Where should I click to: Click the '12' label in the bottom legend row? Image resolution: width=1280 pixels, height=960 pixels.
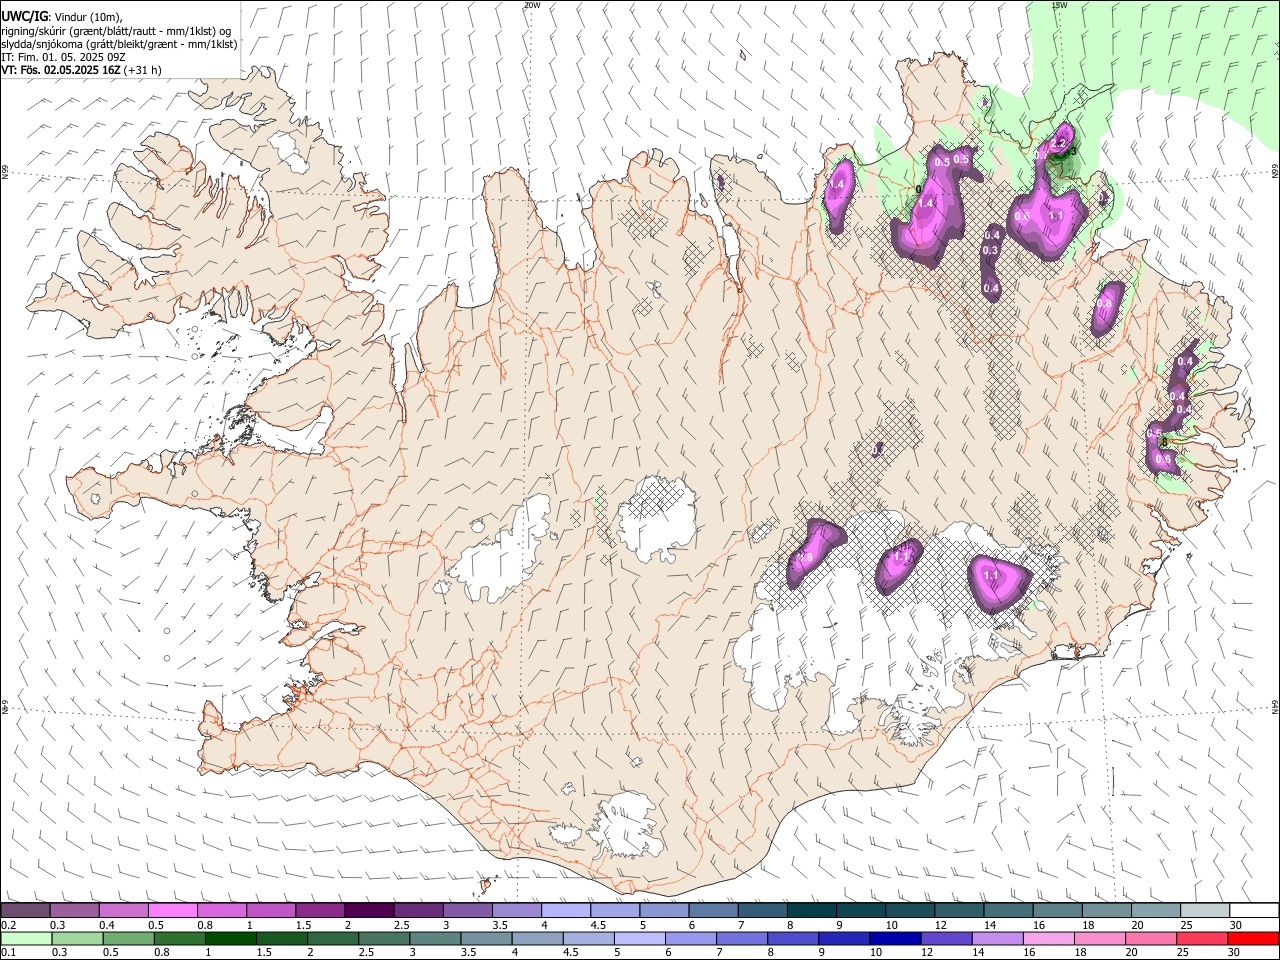pos(926,953)
